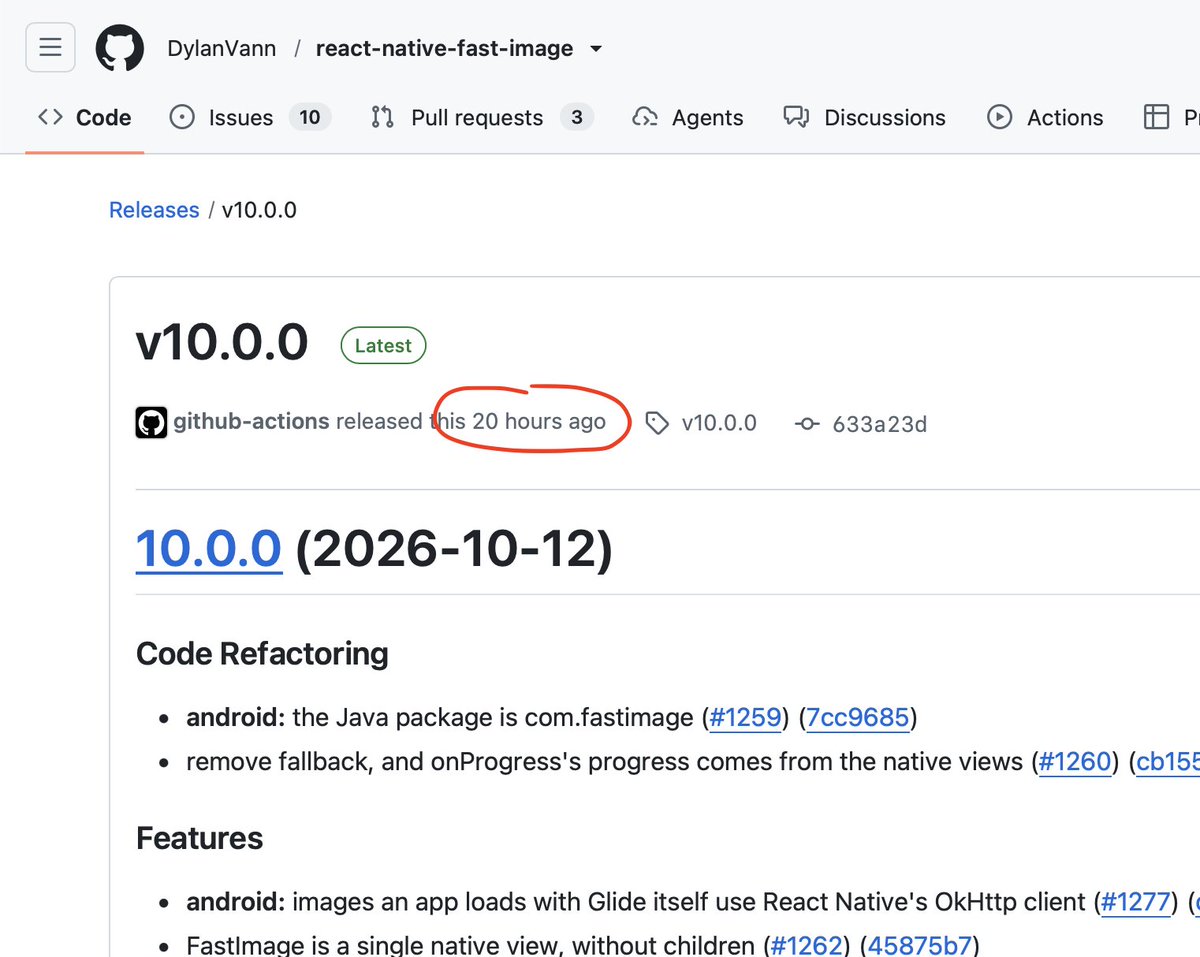
Task: Click the GitHub logo
Action: click(120, 48)
